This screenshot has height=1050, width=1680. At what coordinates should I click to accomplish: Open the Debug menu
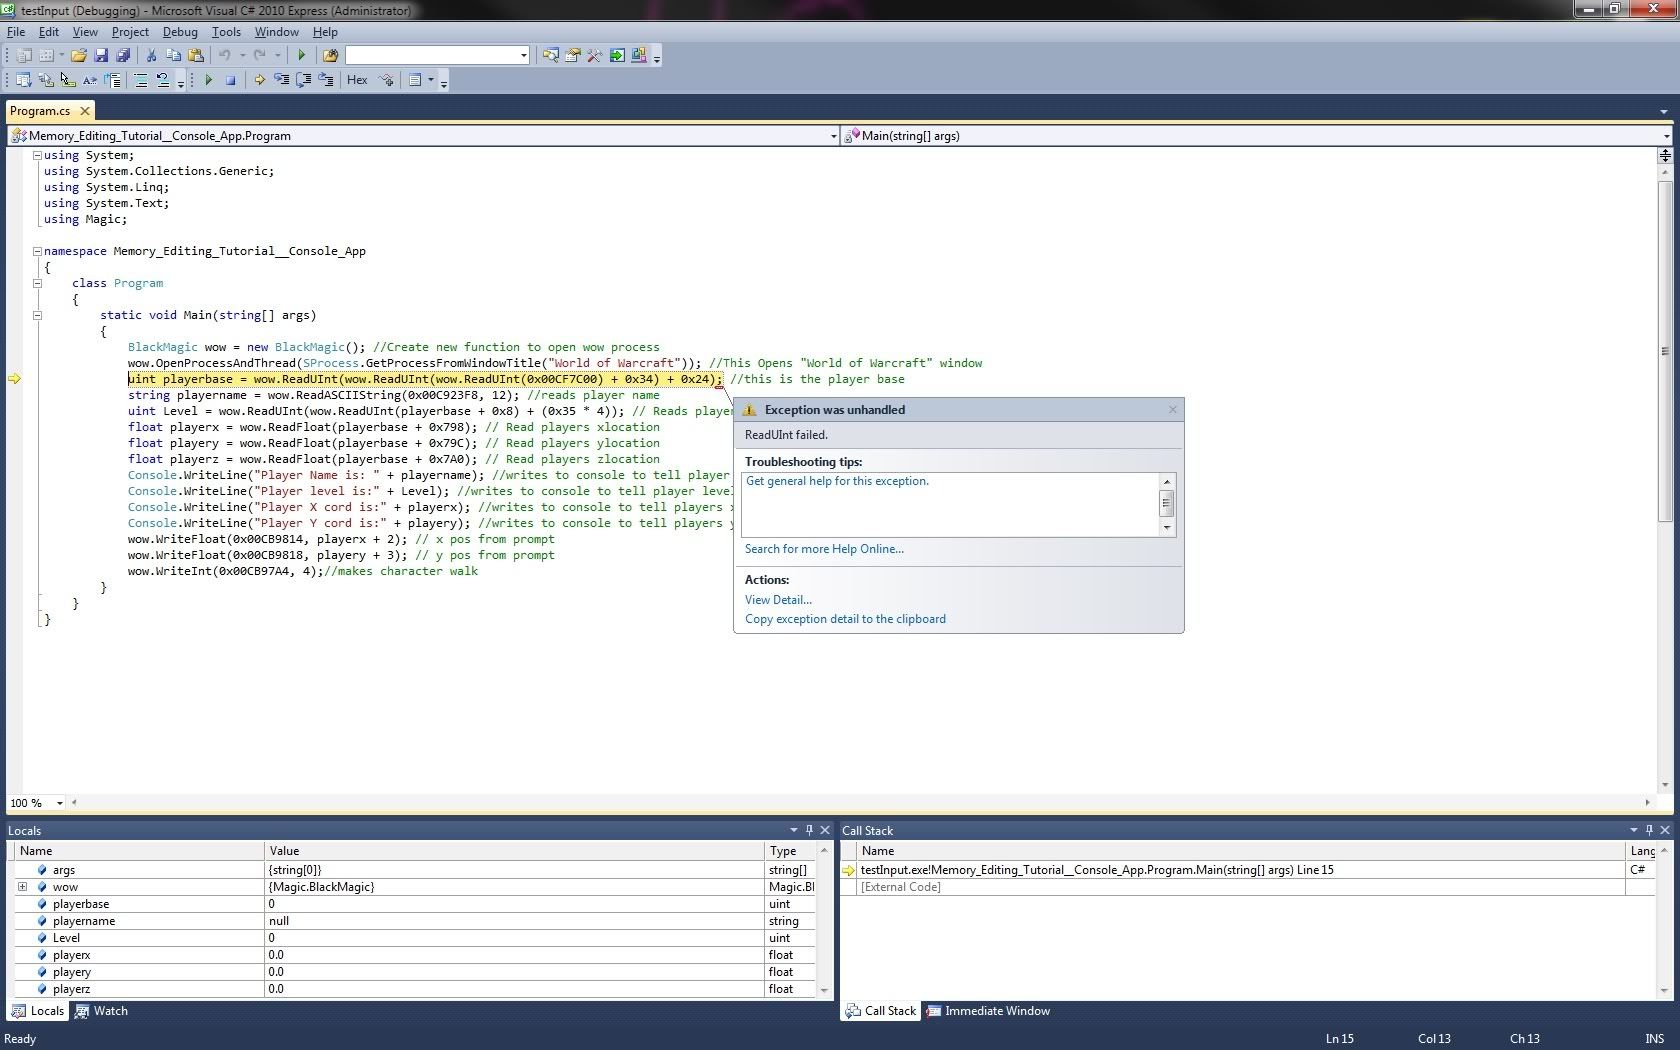tap(180, 32)
